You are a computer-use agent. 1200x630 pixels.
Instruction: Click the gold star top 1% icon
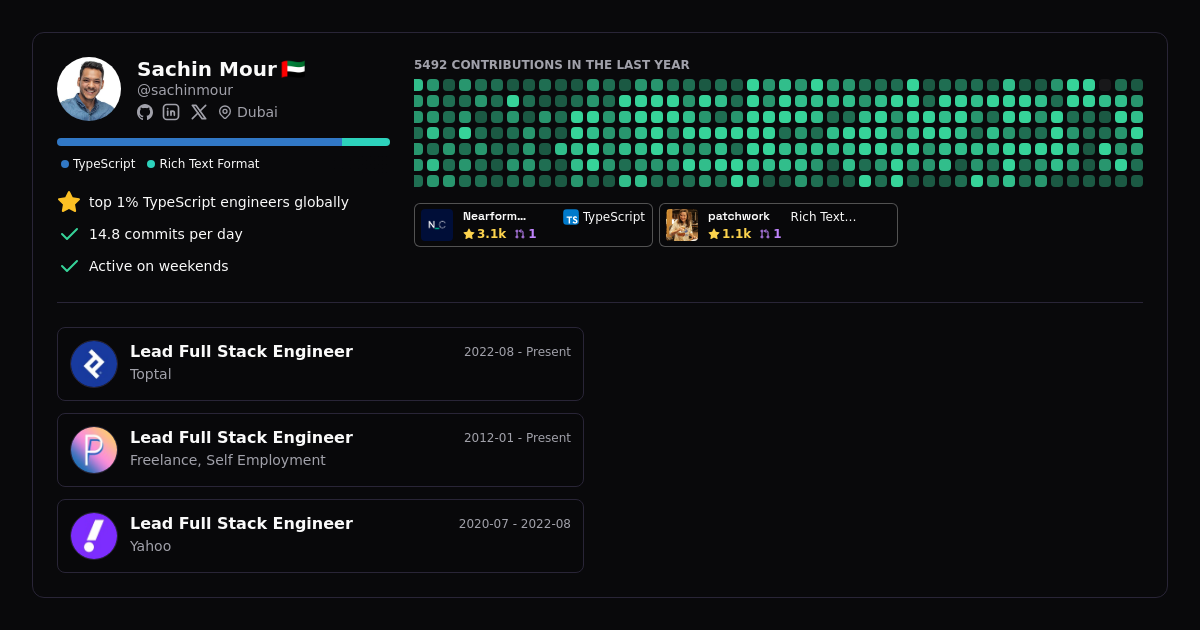[x=69, y=202]
